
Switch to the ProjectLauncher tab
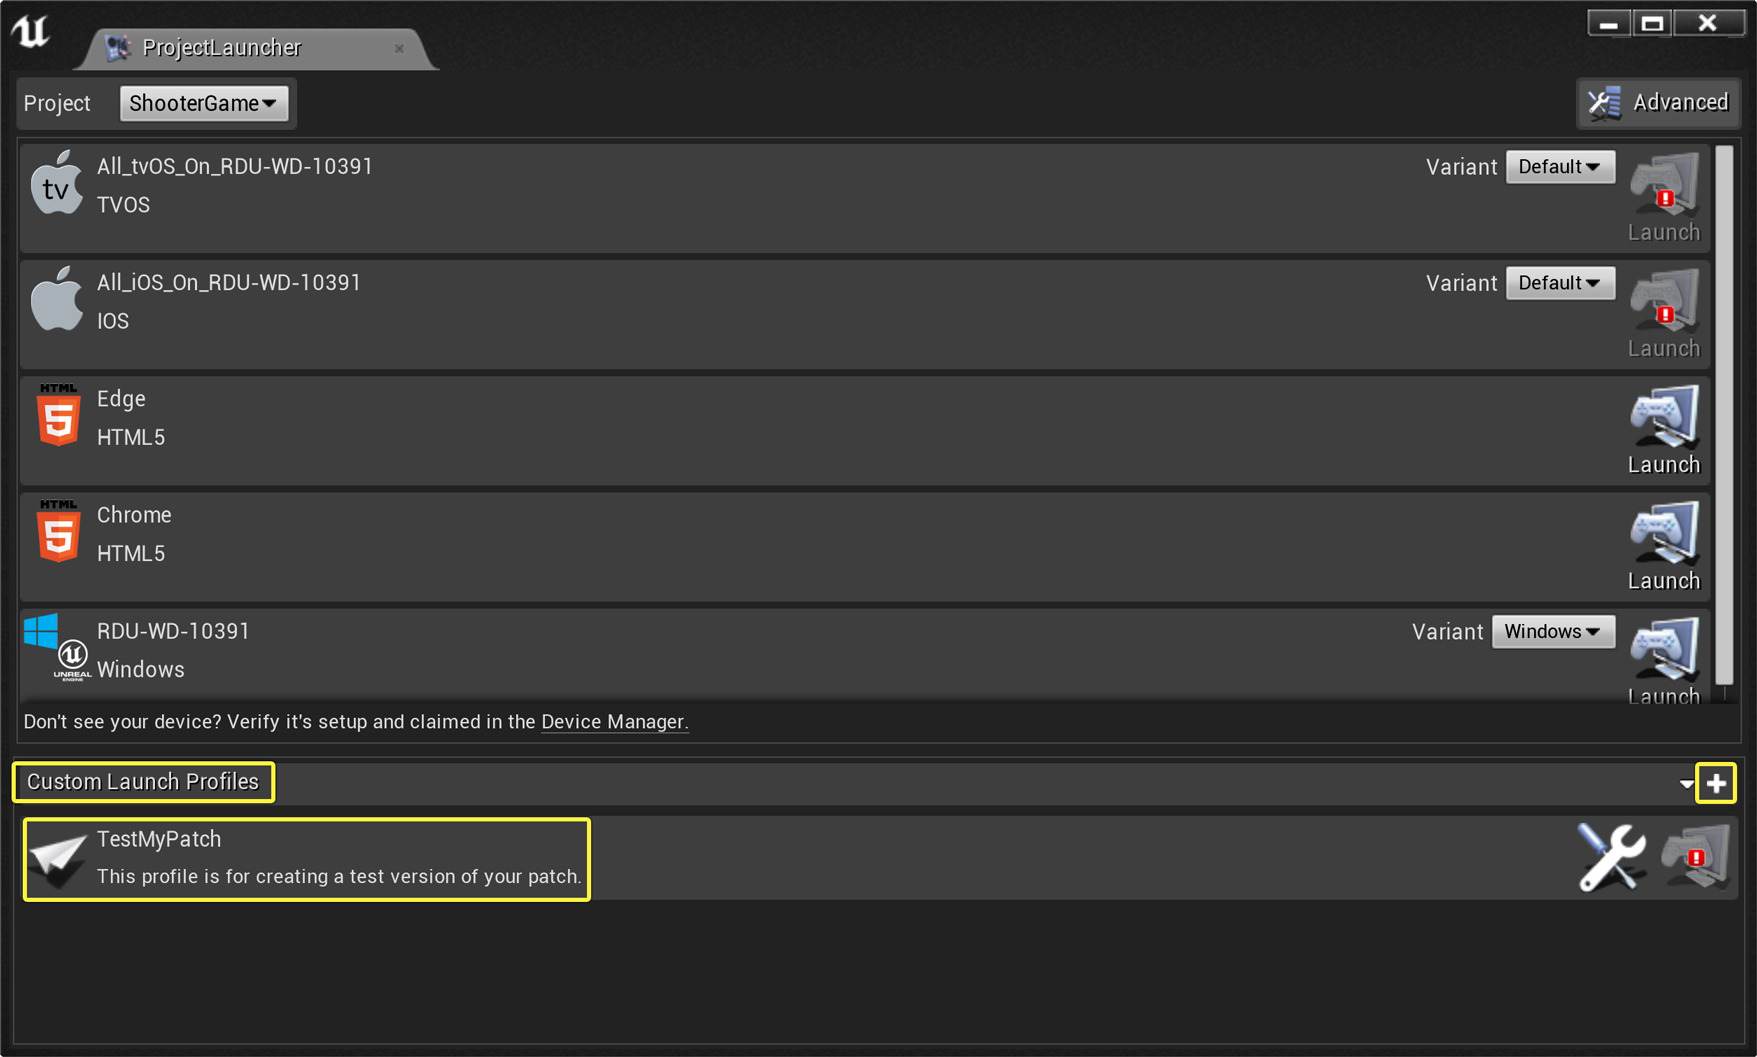click(x=221, y=48)
